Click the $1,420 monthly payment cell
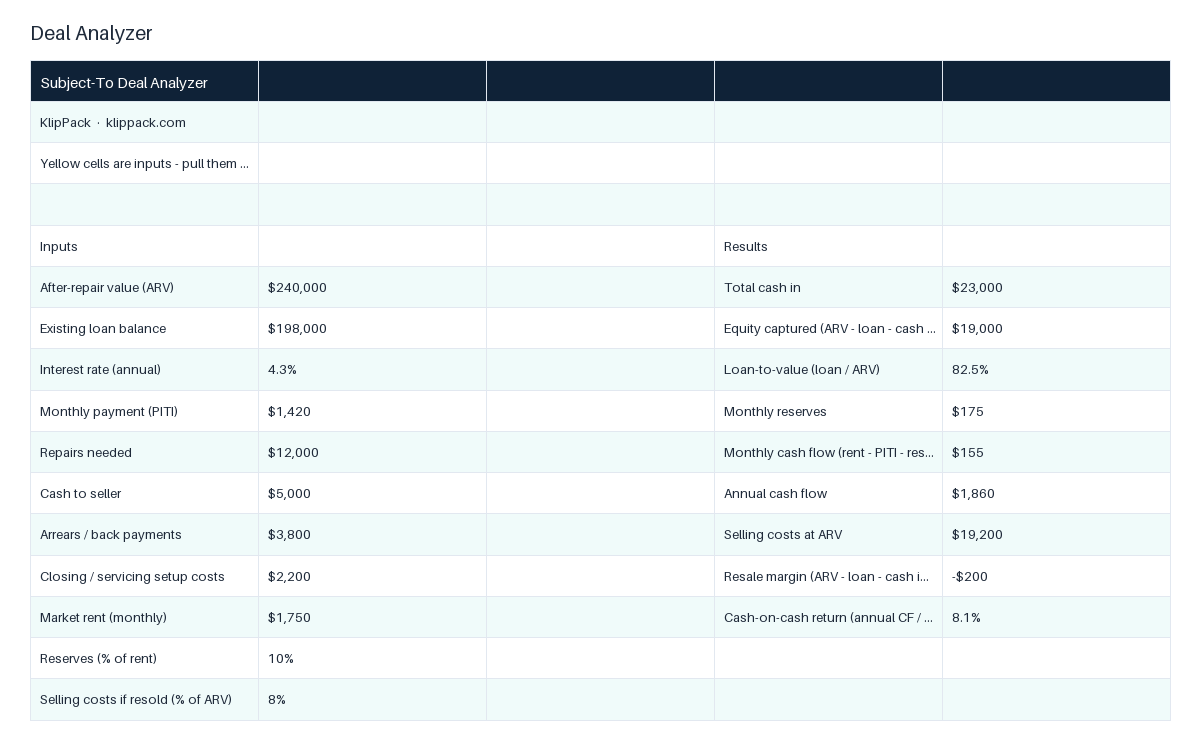This screenshot has width=1200, height=750. [372, 411]
